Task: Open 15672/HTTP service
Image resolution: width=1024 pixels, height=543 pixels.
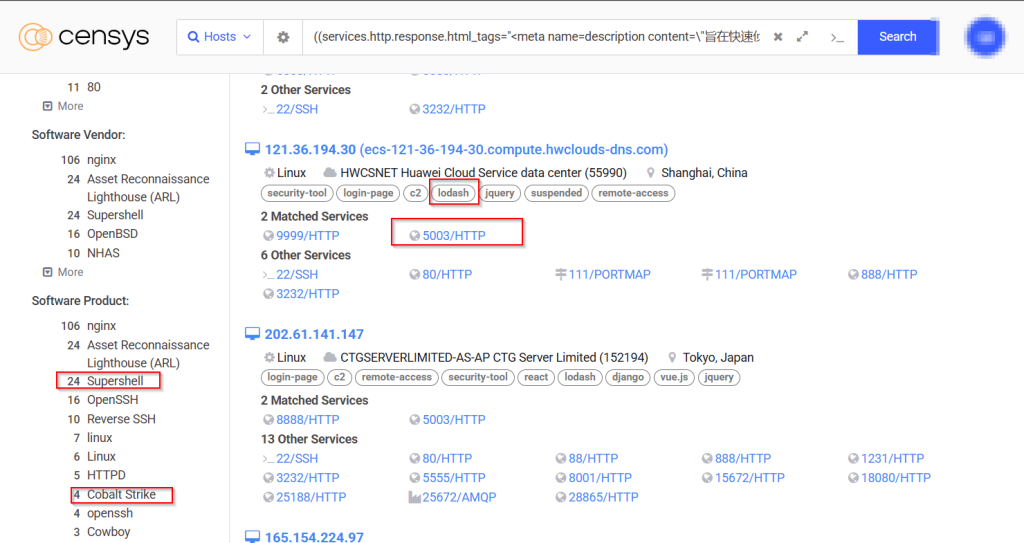Action: 750,478
